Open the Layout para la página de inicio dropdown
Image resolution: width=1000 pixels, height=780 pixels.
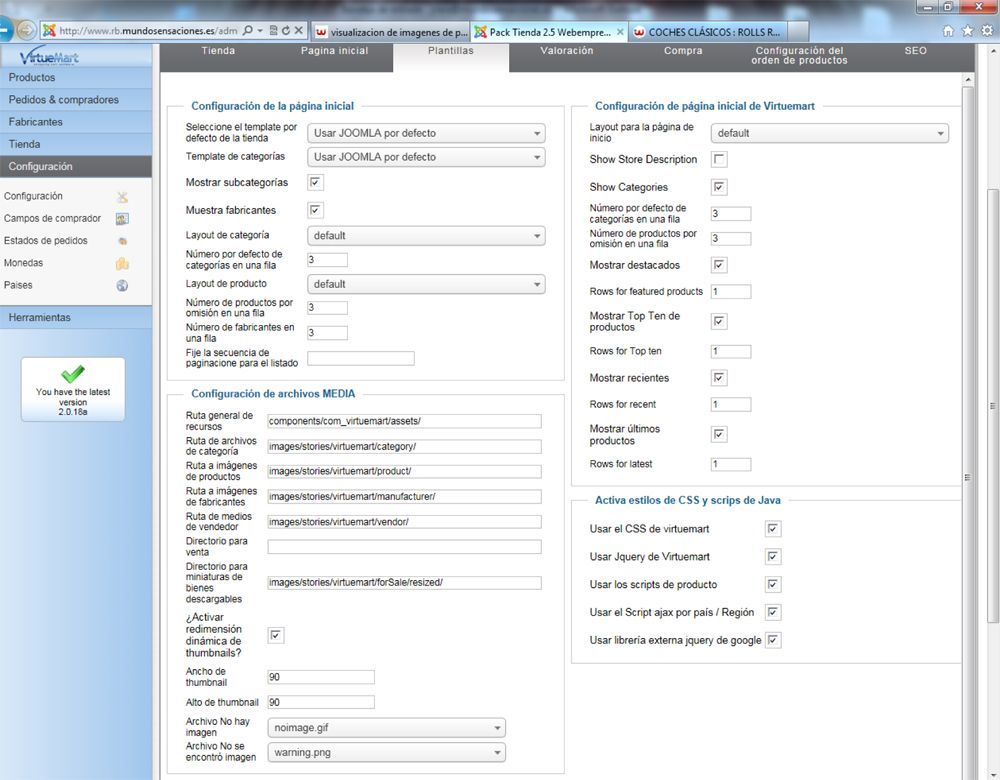pyautogui.click(x=830, y=133)
